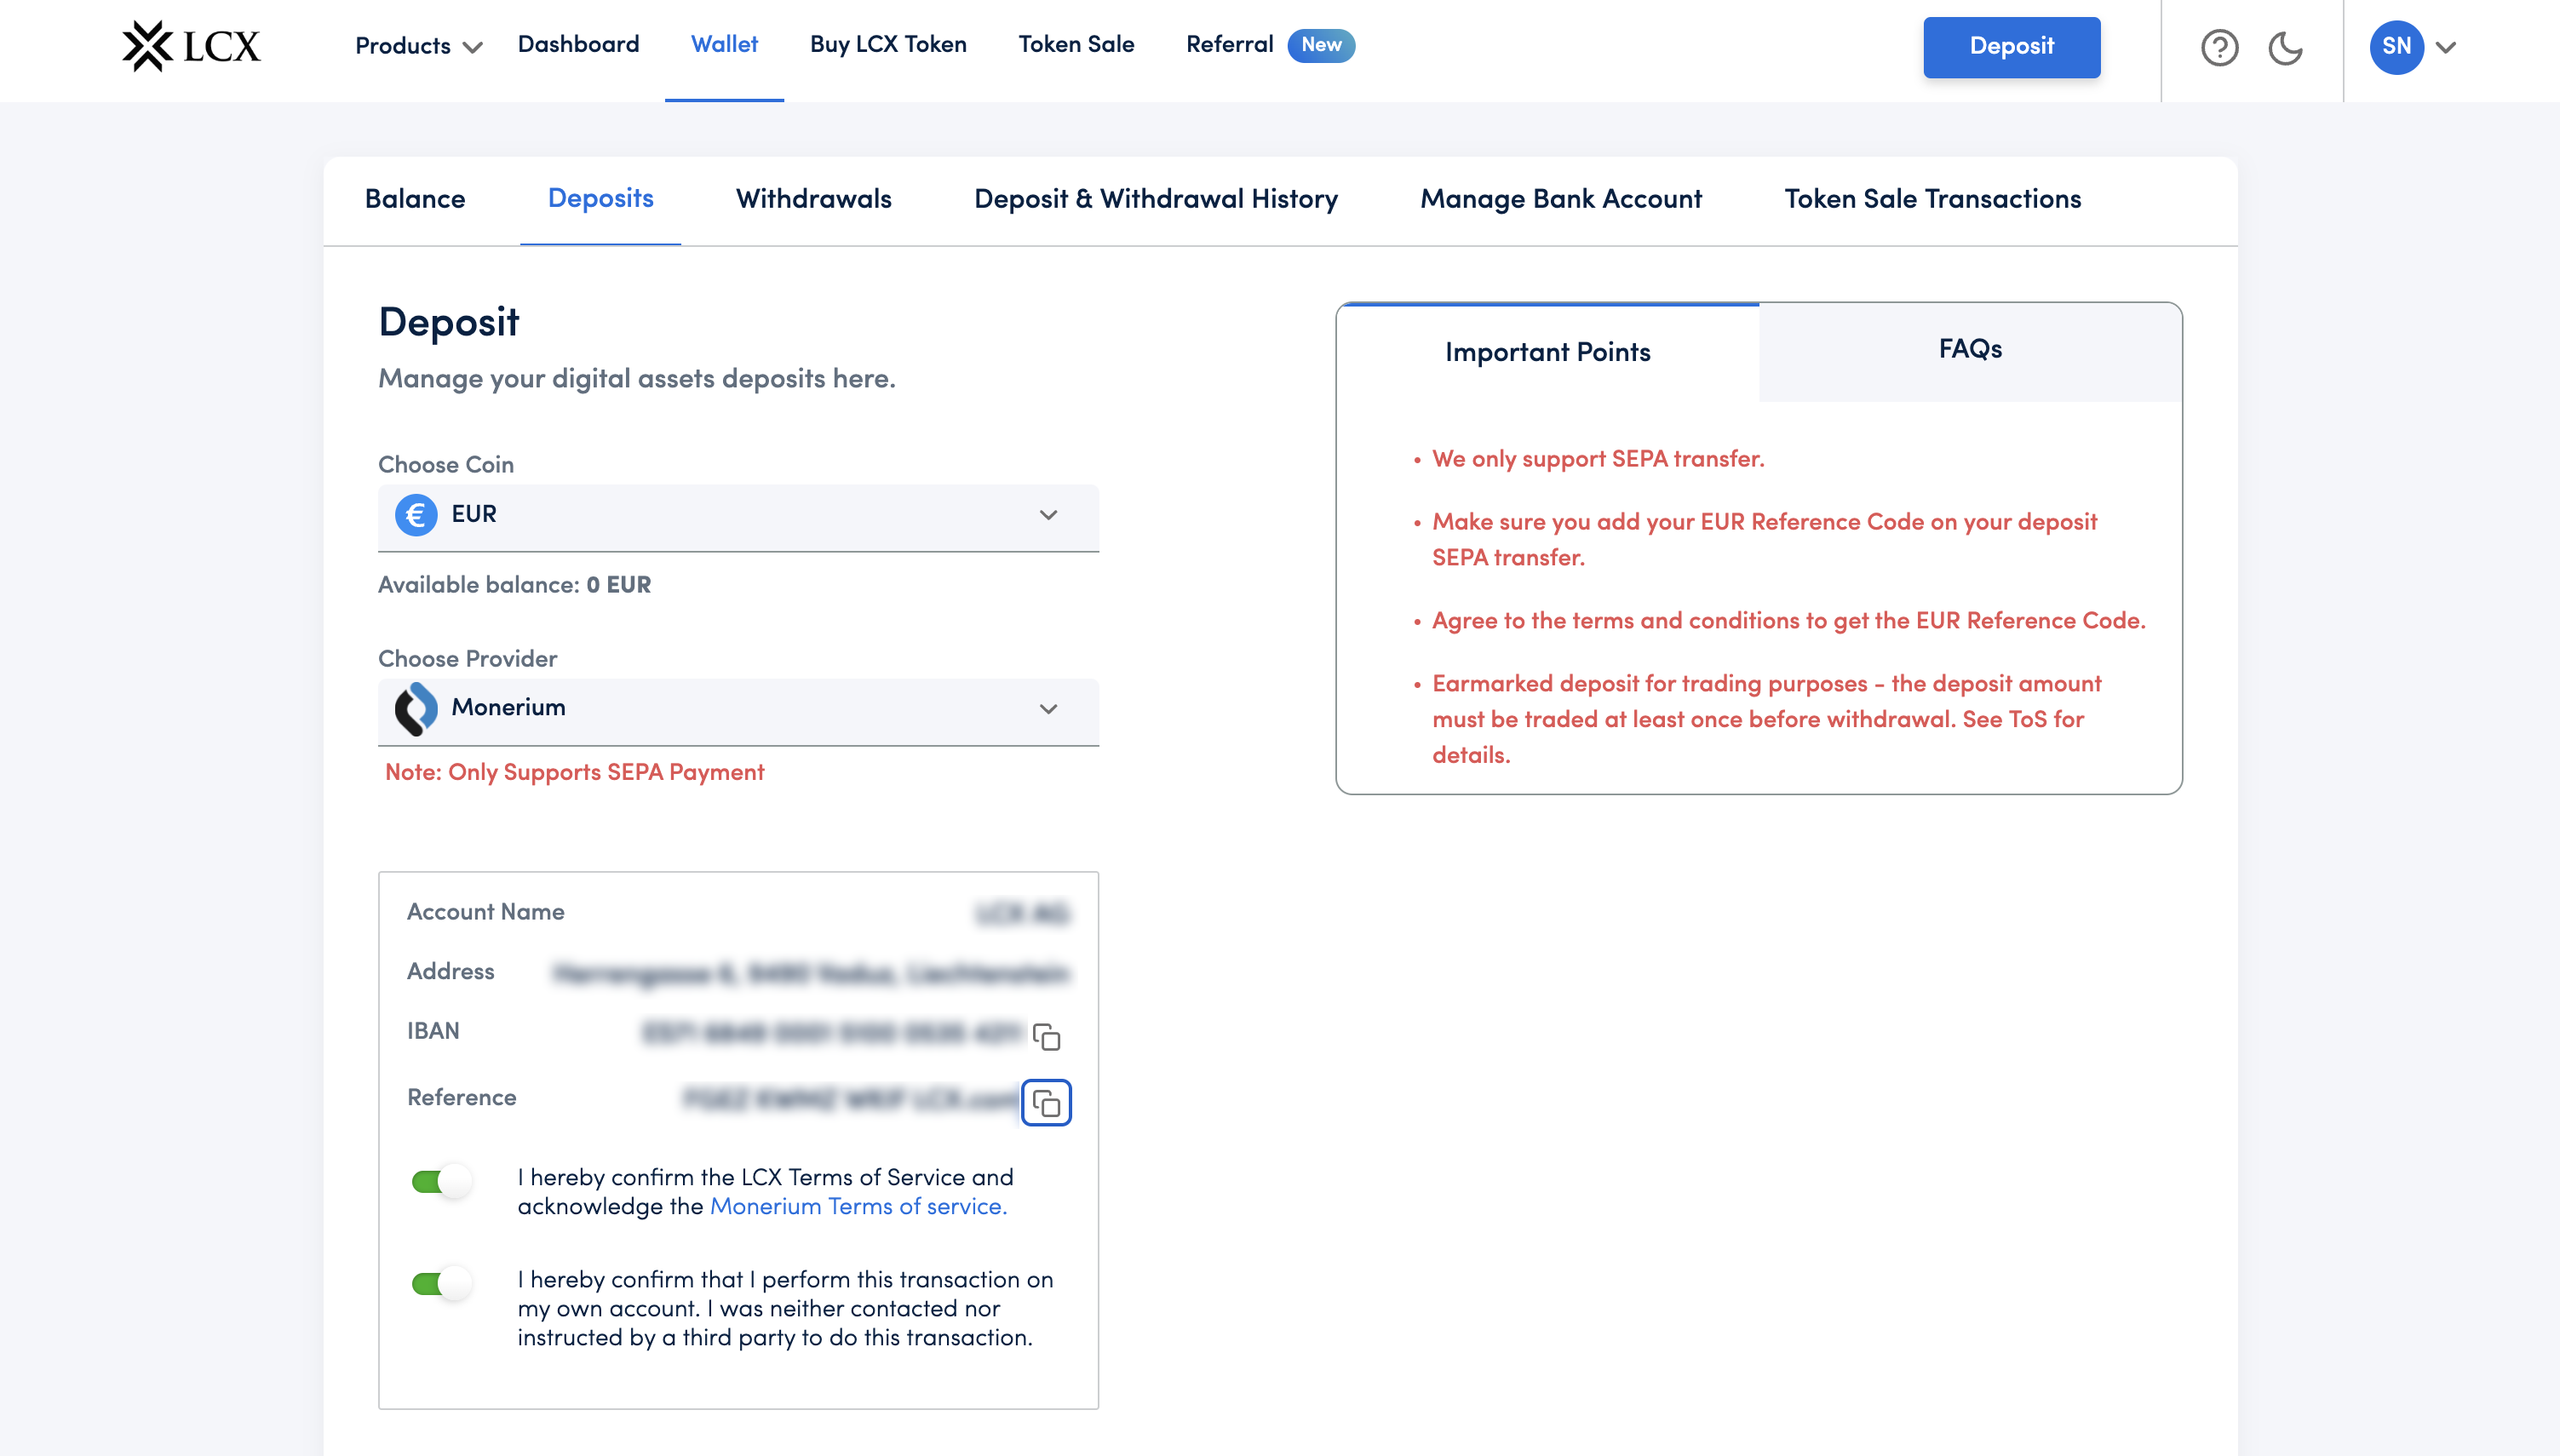Image resolution: width=2560 pixels, height=1456 pixels.
Task: Toggle dark mode moon icon
Action: [x=2285, y=47]
